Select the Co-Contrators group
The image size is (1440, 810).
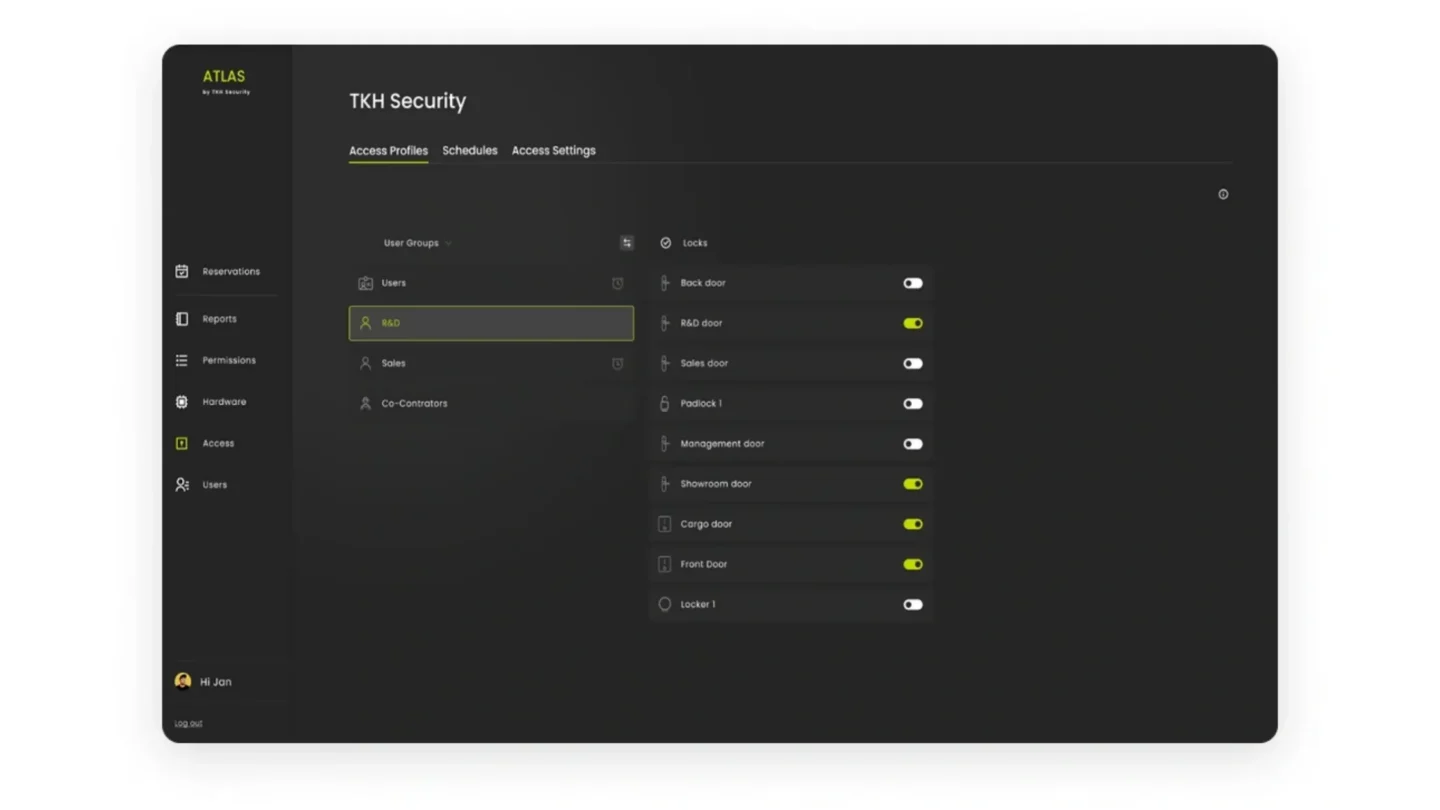(491, 403)
